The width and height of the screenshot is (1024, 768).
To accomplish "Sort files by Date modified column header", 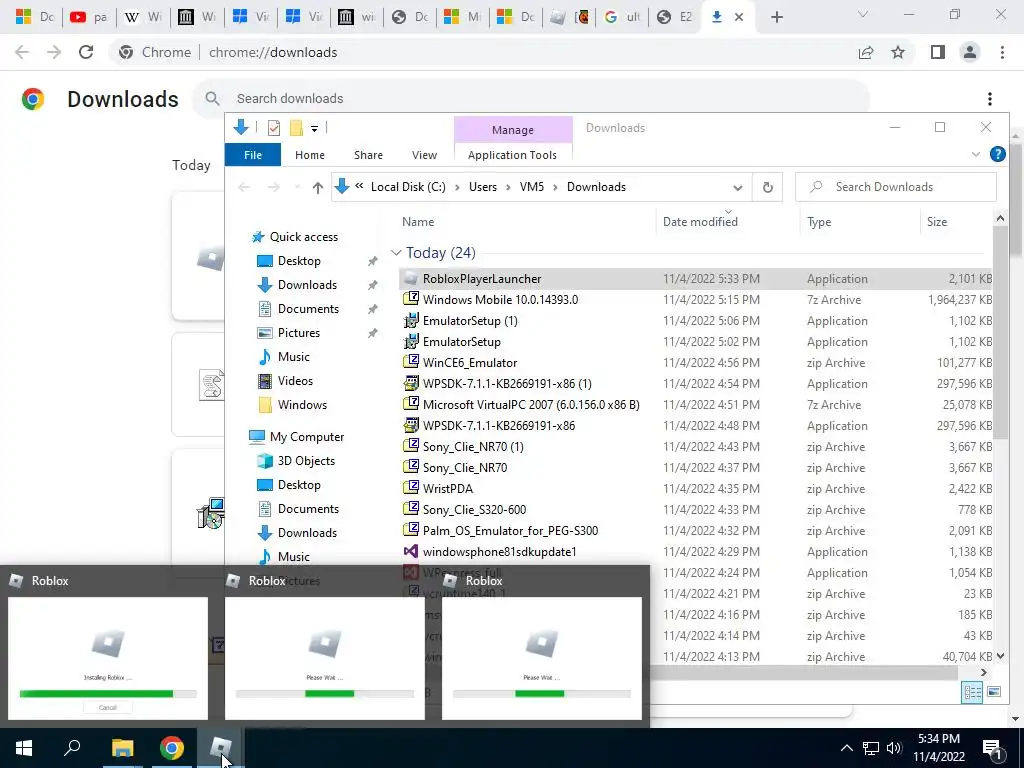I will click(700, 222).
